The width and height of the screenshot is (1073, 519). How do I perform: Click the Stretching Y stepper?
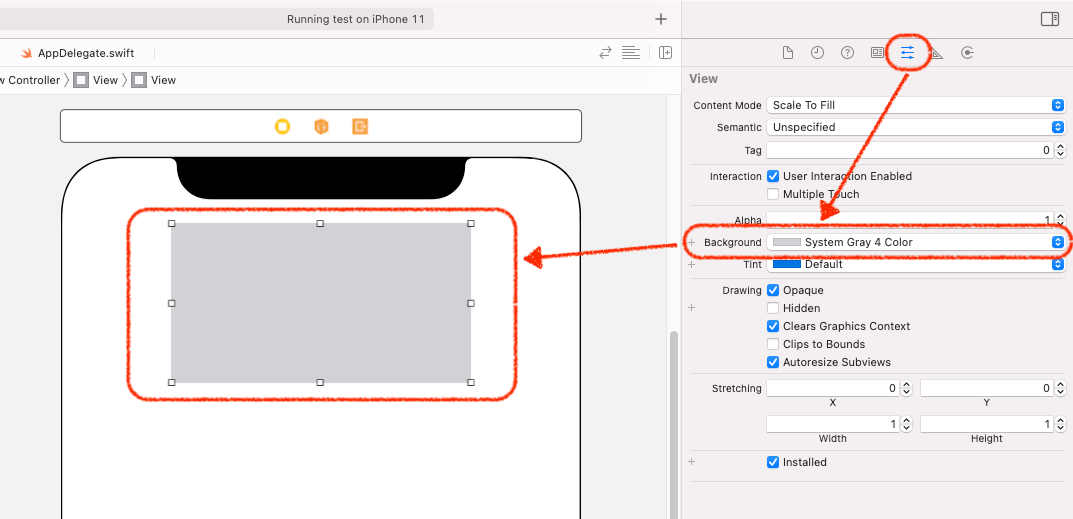point(1060,388)
